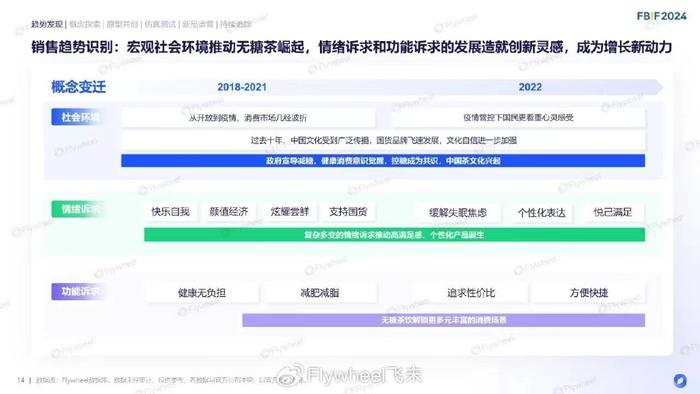The height and width of the screenshot is (394, 700).
Task: Click the 颜值经济 box
Action: point(229,212)
